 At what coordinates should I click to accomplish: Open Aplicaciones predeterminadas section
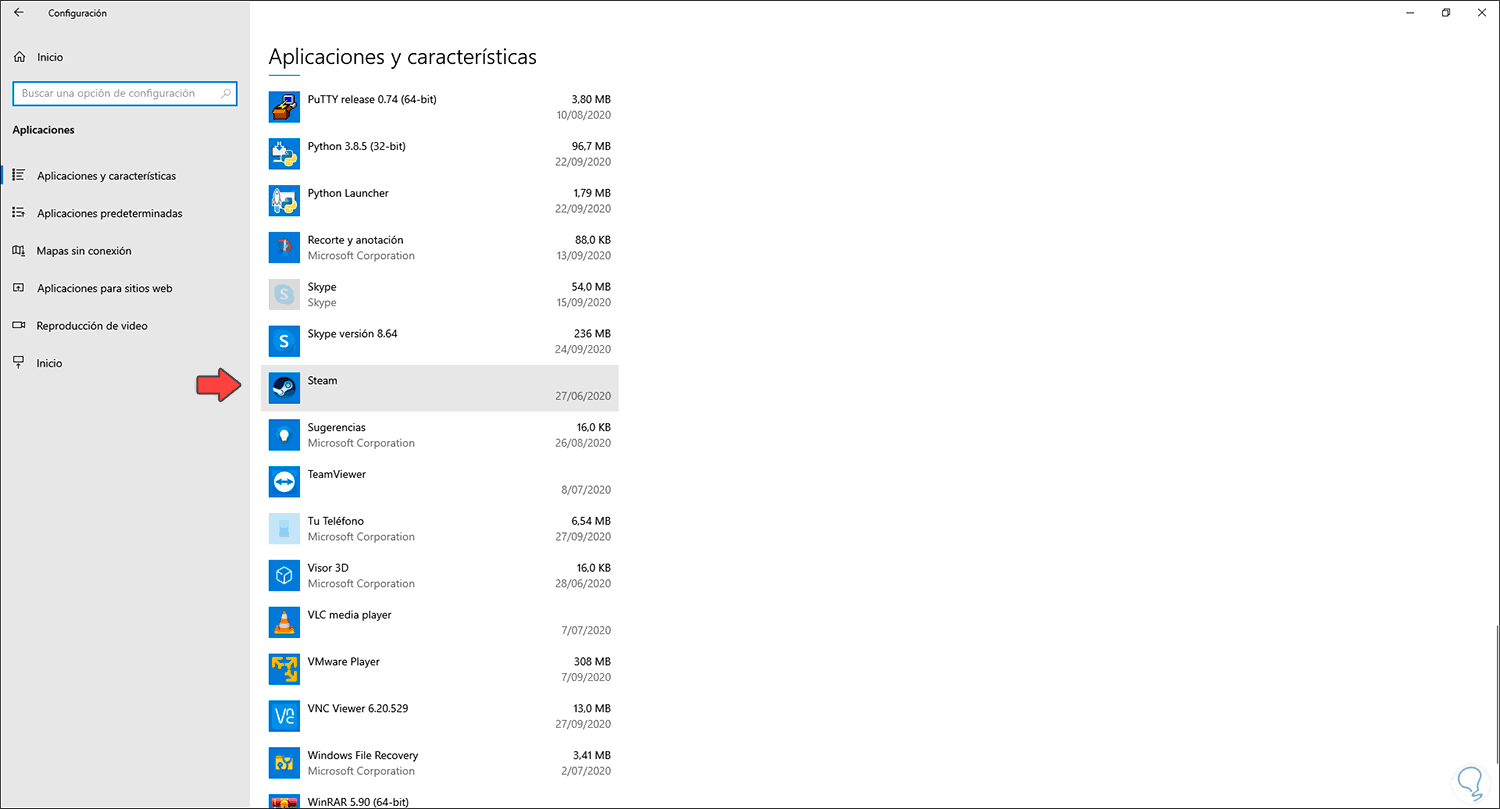109,213
